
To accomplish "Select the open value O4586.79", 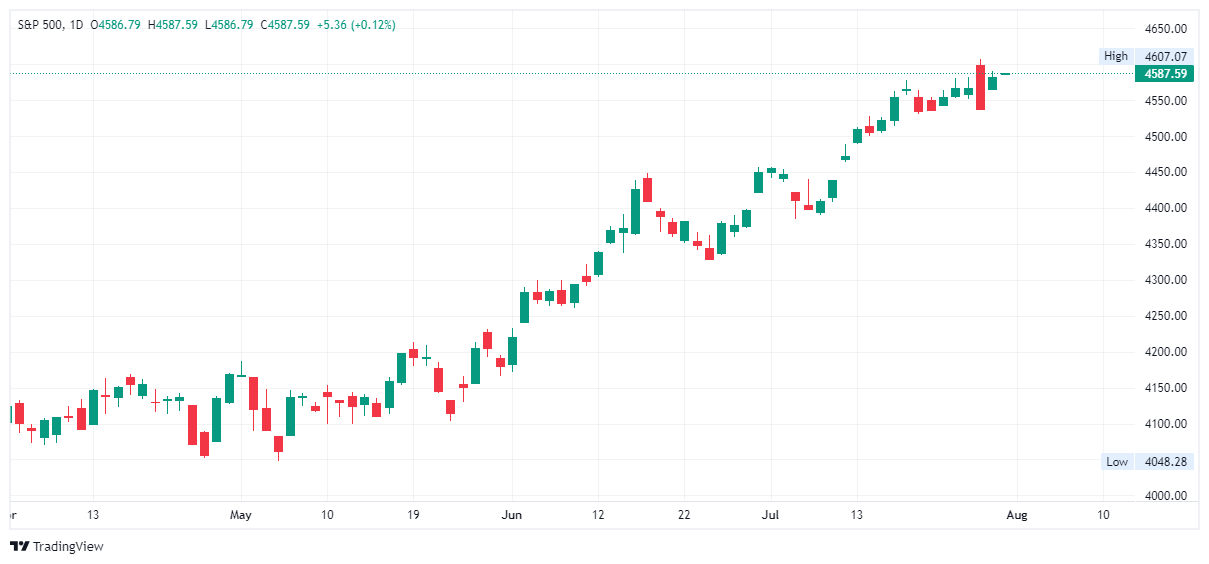I will [116, 25].
